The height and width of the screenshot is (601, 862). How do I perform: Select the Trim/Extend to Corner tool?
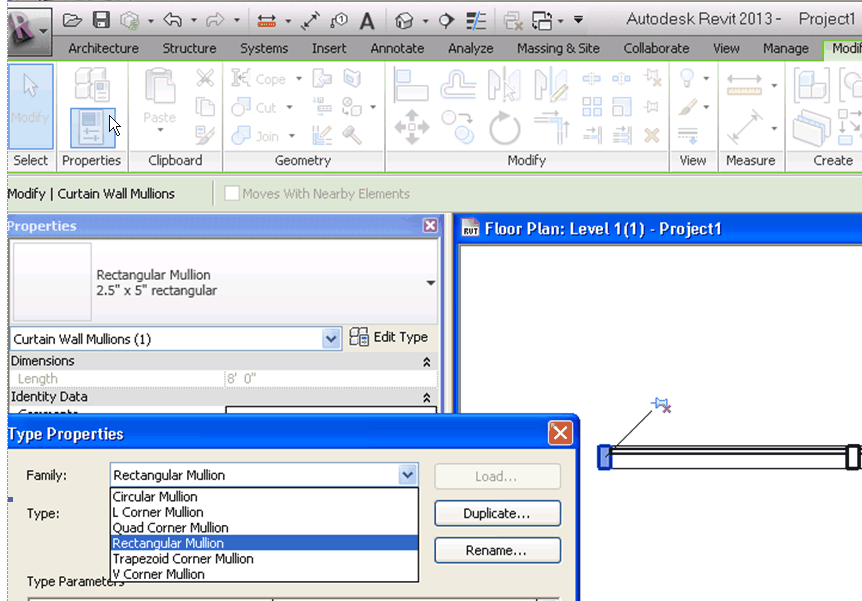pos(552,127)
